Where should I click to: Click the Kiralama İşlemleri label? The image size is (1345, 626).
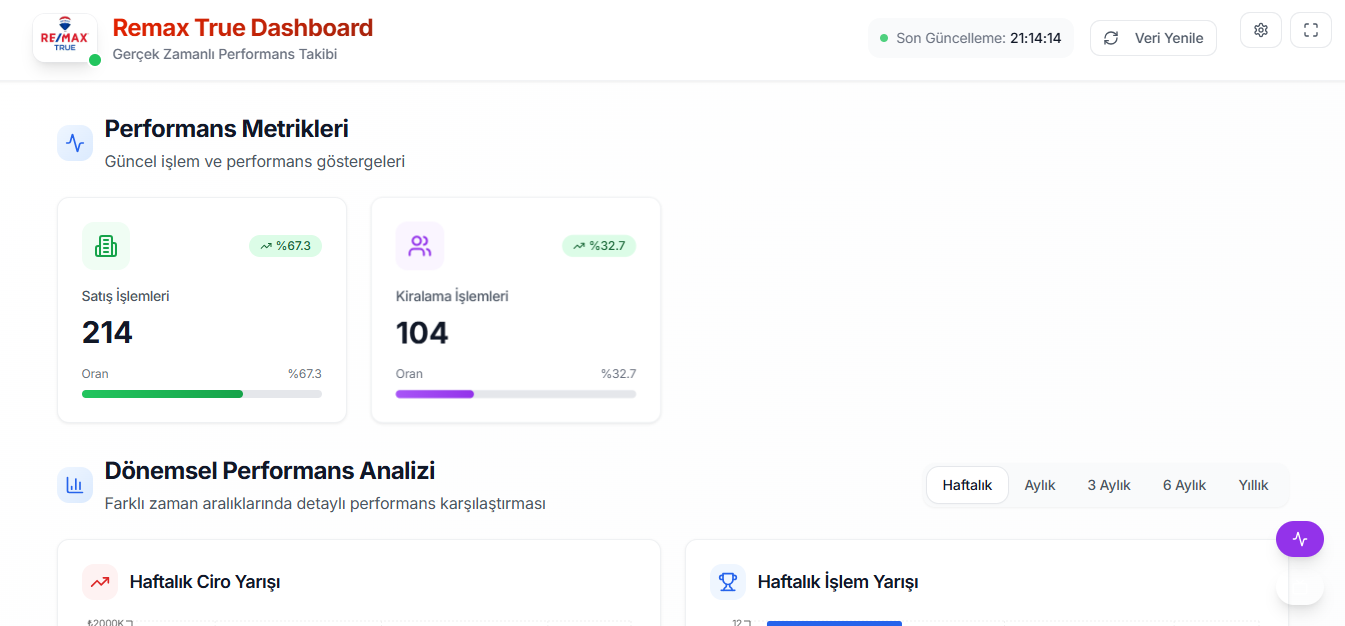(452, 296)
